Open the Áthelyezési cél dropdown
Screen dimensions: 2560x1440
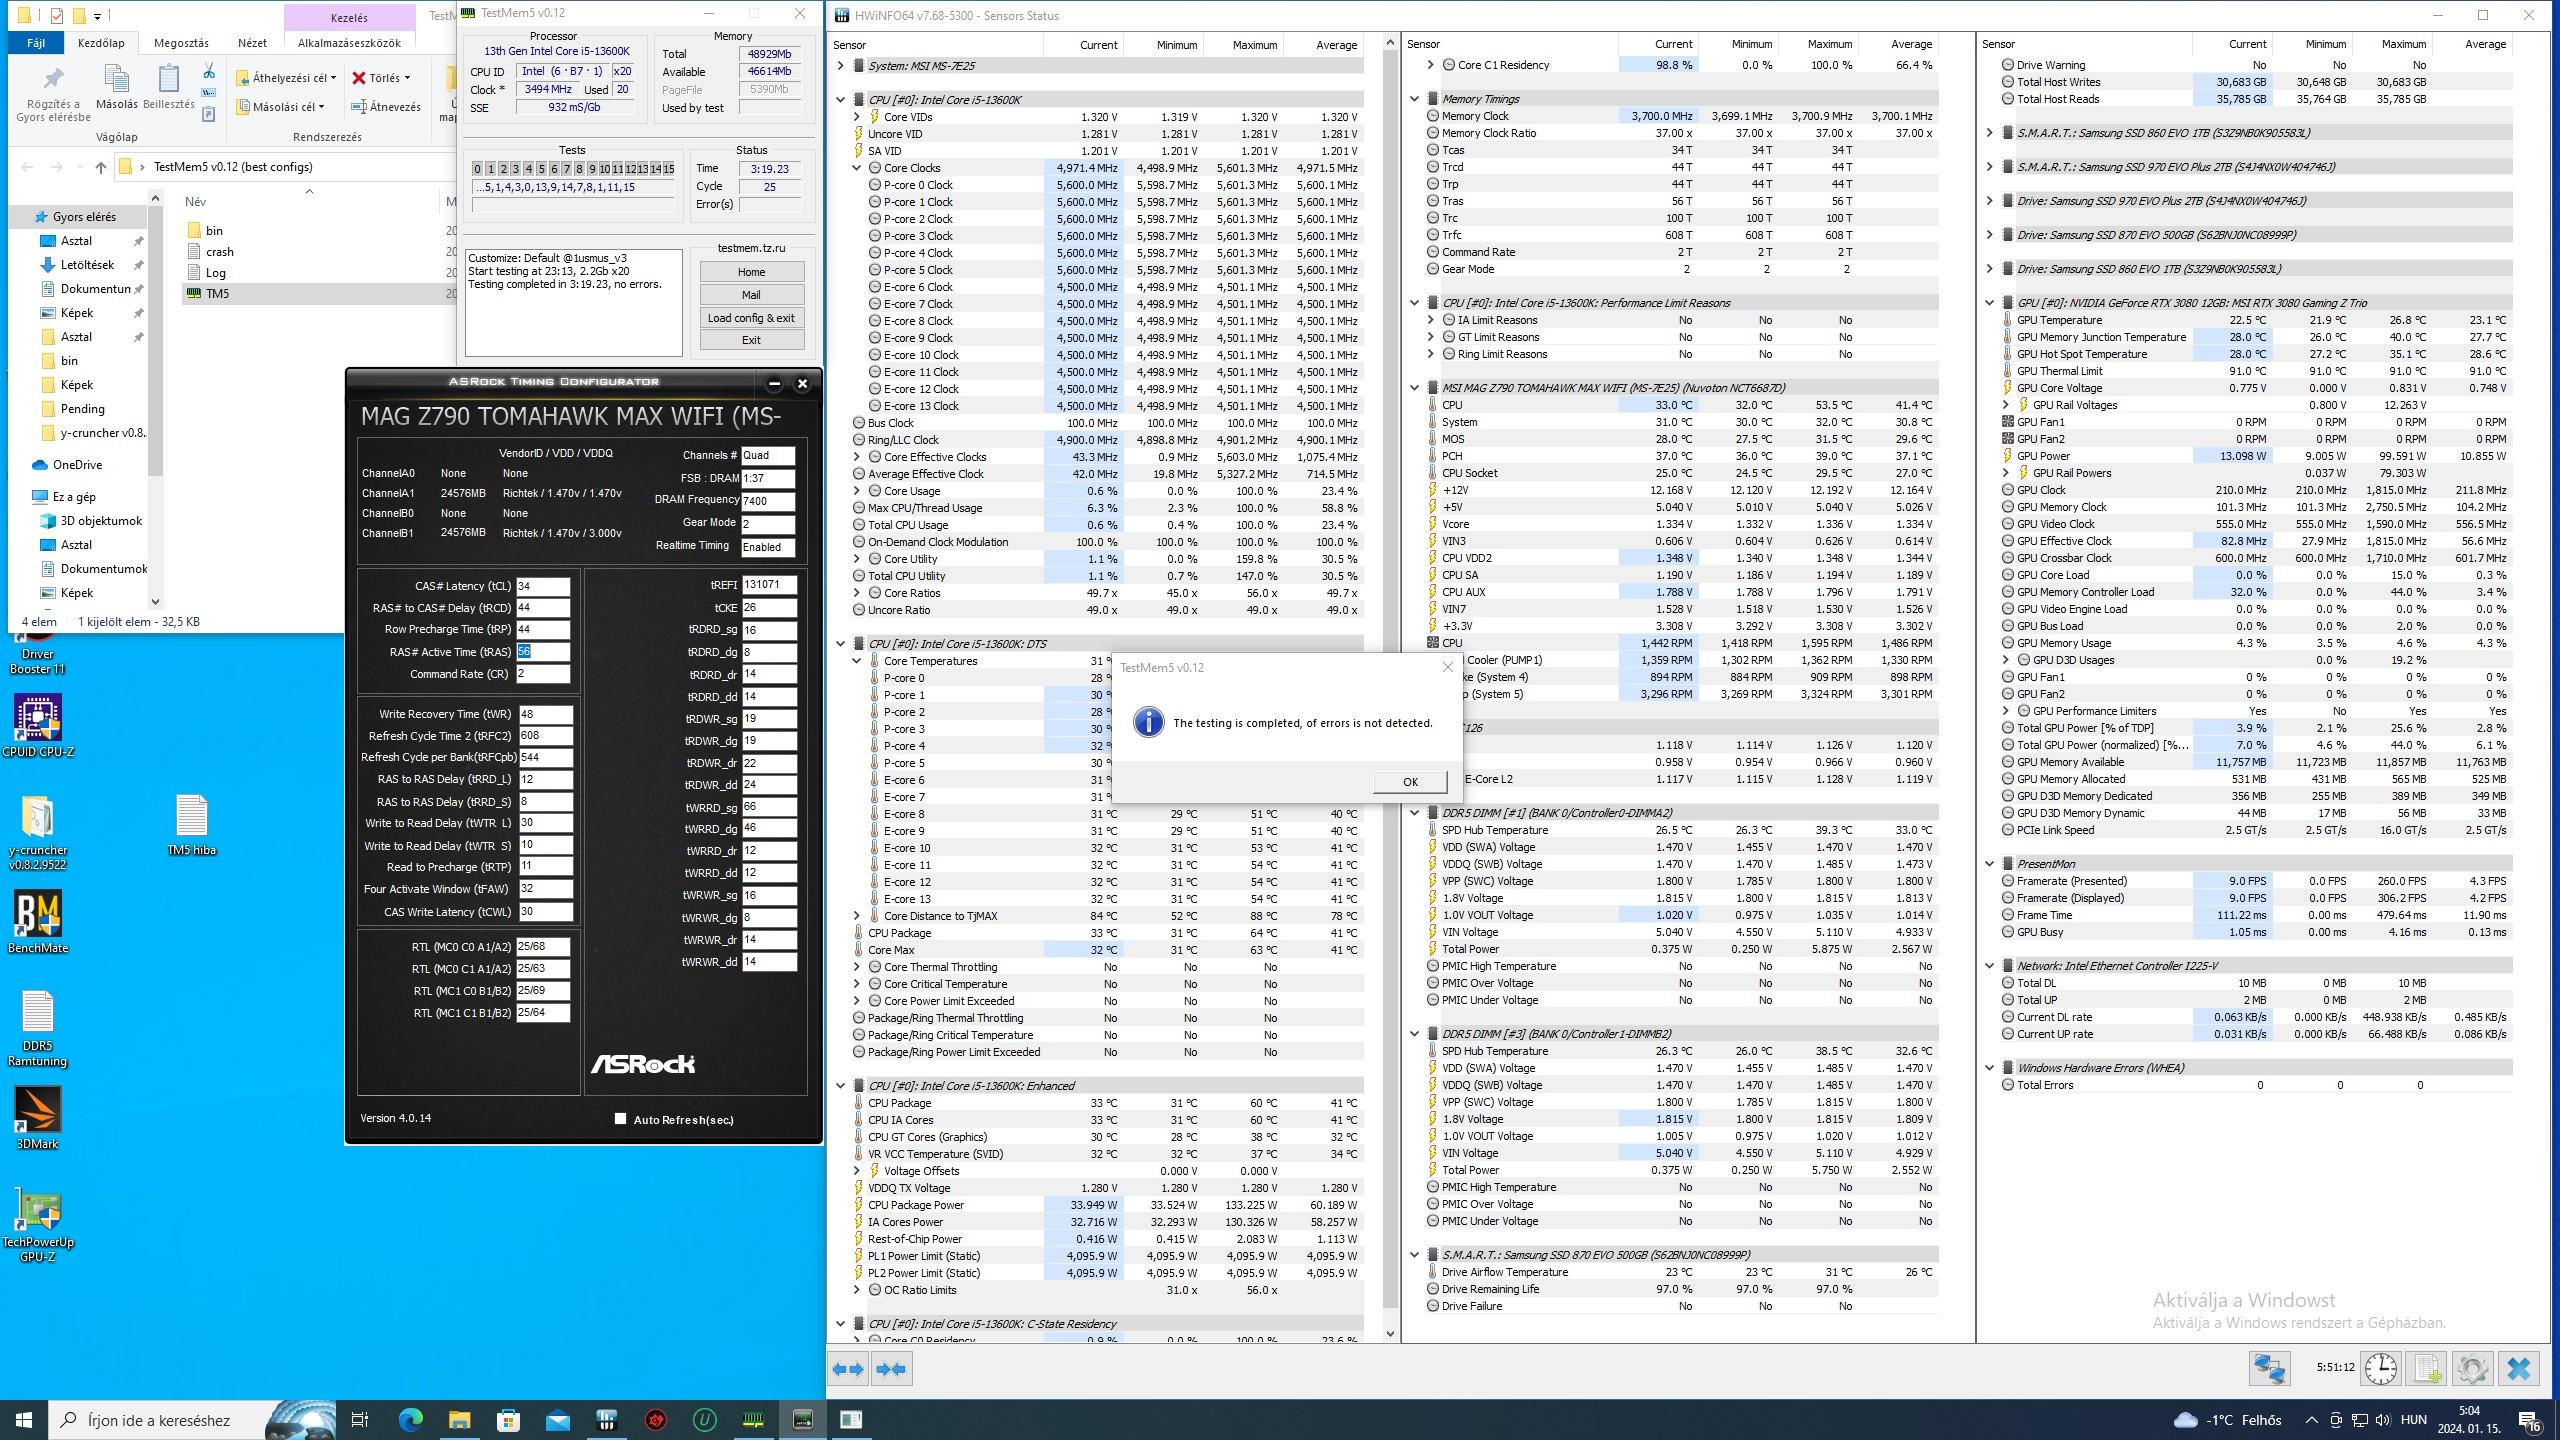tap(287, 78)
